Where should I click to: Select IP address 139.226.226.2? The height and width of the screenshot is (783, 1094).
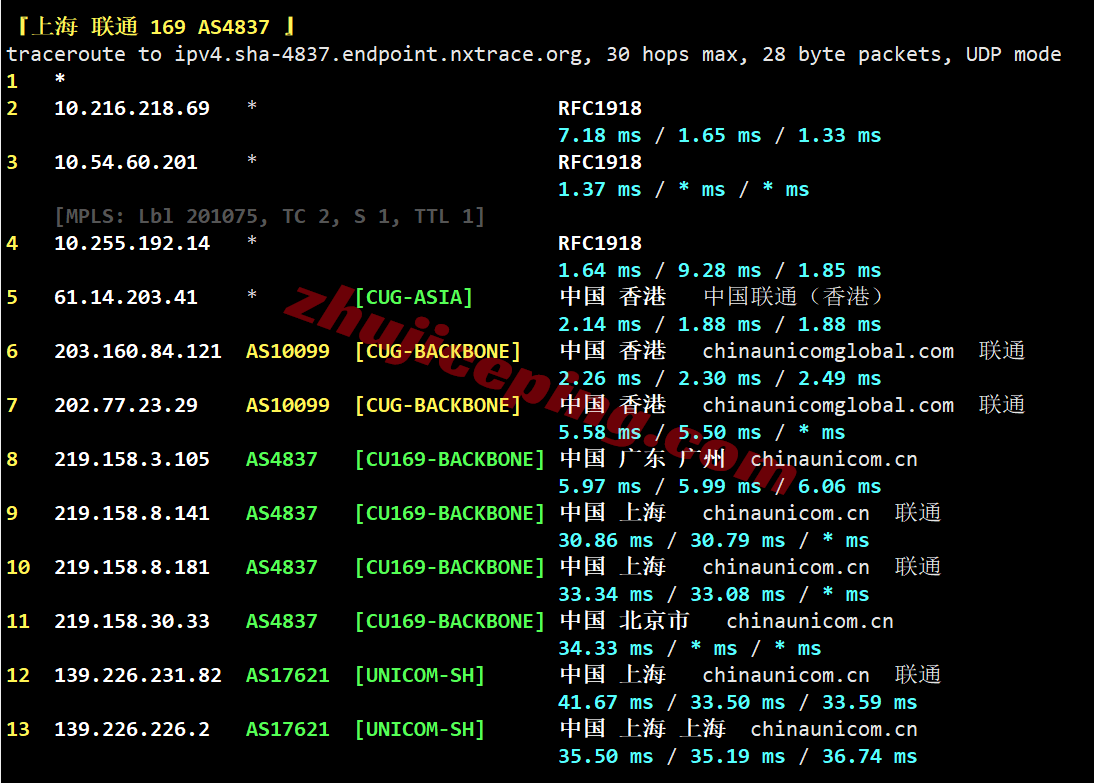pos(132,729)
